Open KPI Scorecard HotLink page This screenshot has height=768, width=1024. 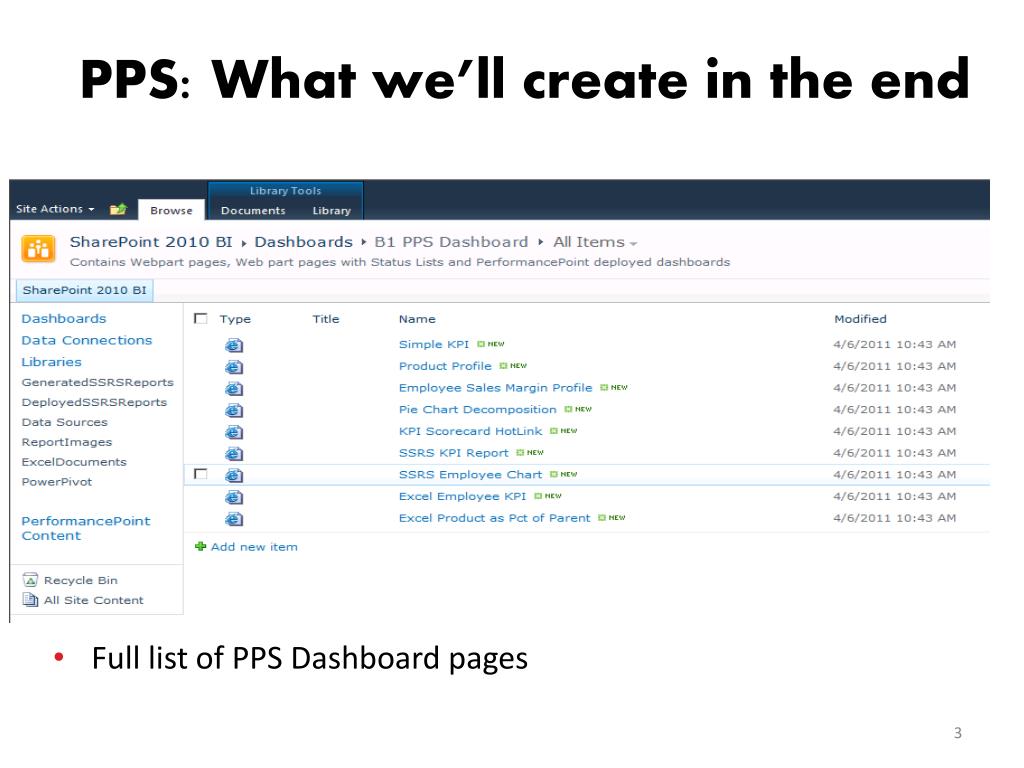(x=470, y=431)
